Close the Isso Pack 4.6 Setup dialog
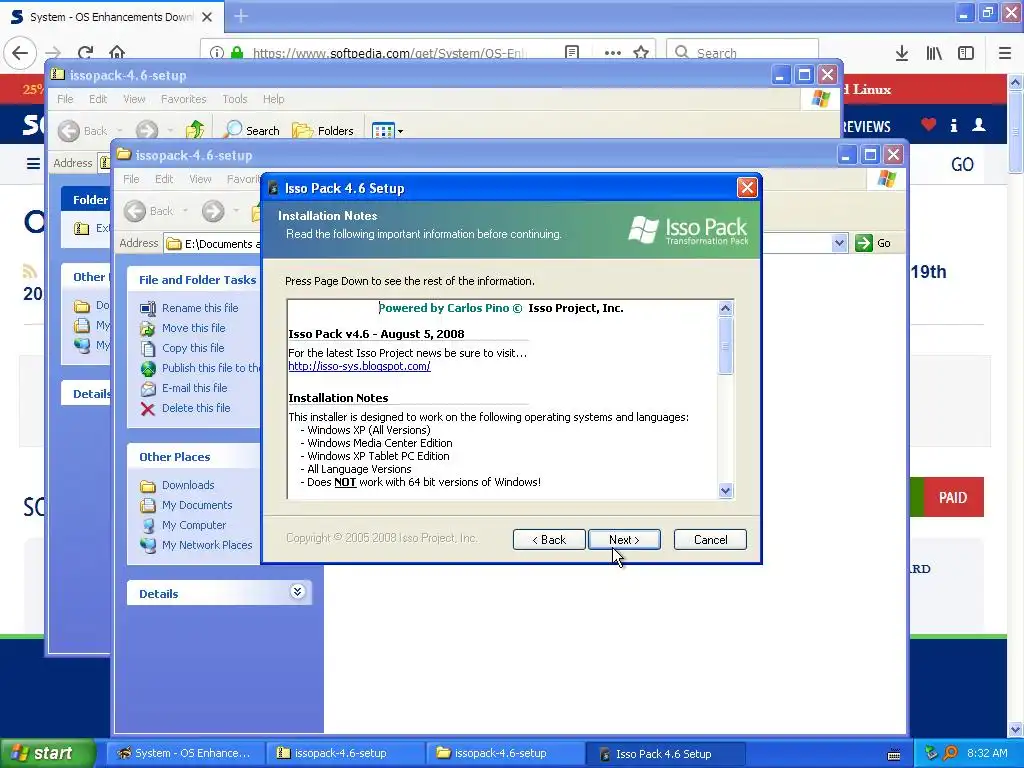 [x=746, y=188]
